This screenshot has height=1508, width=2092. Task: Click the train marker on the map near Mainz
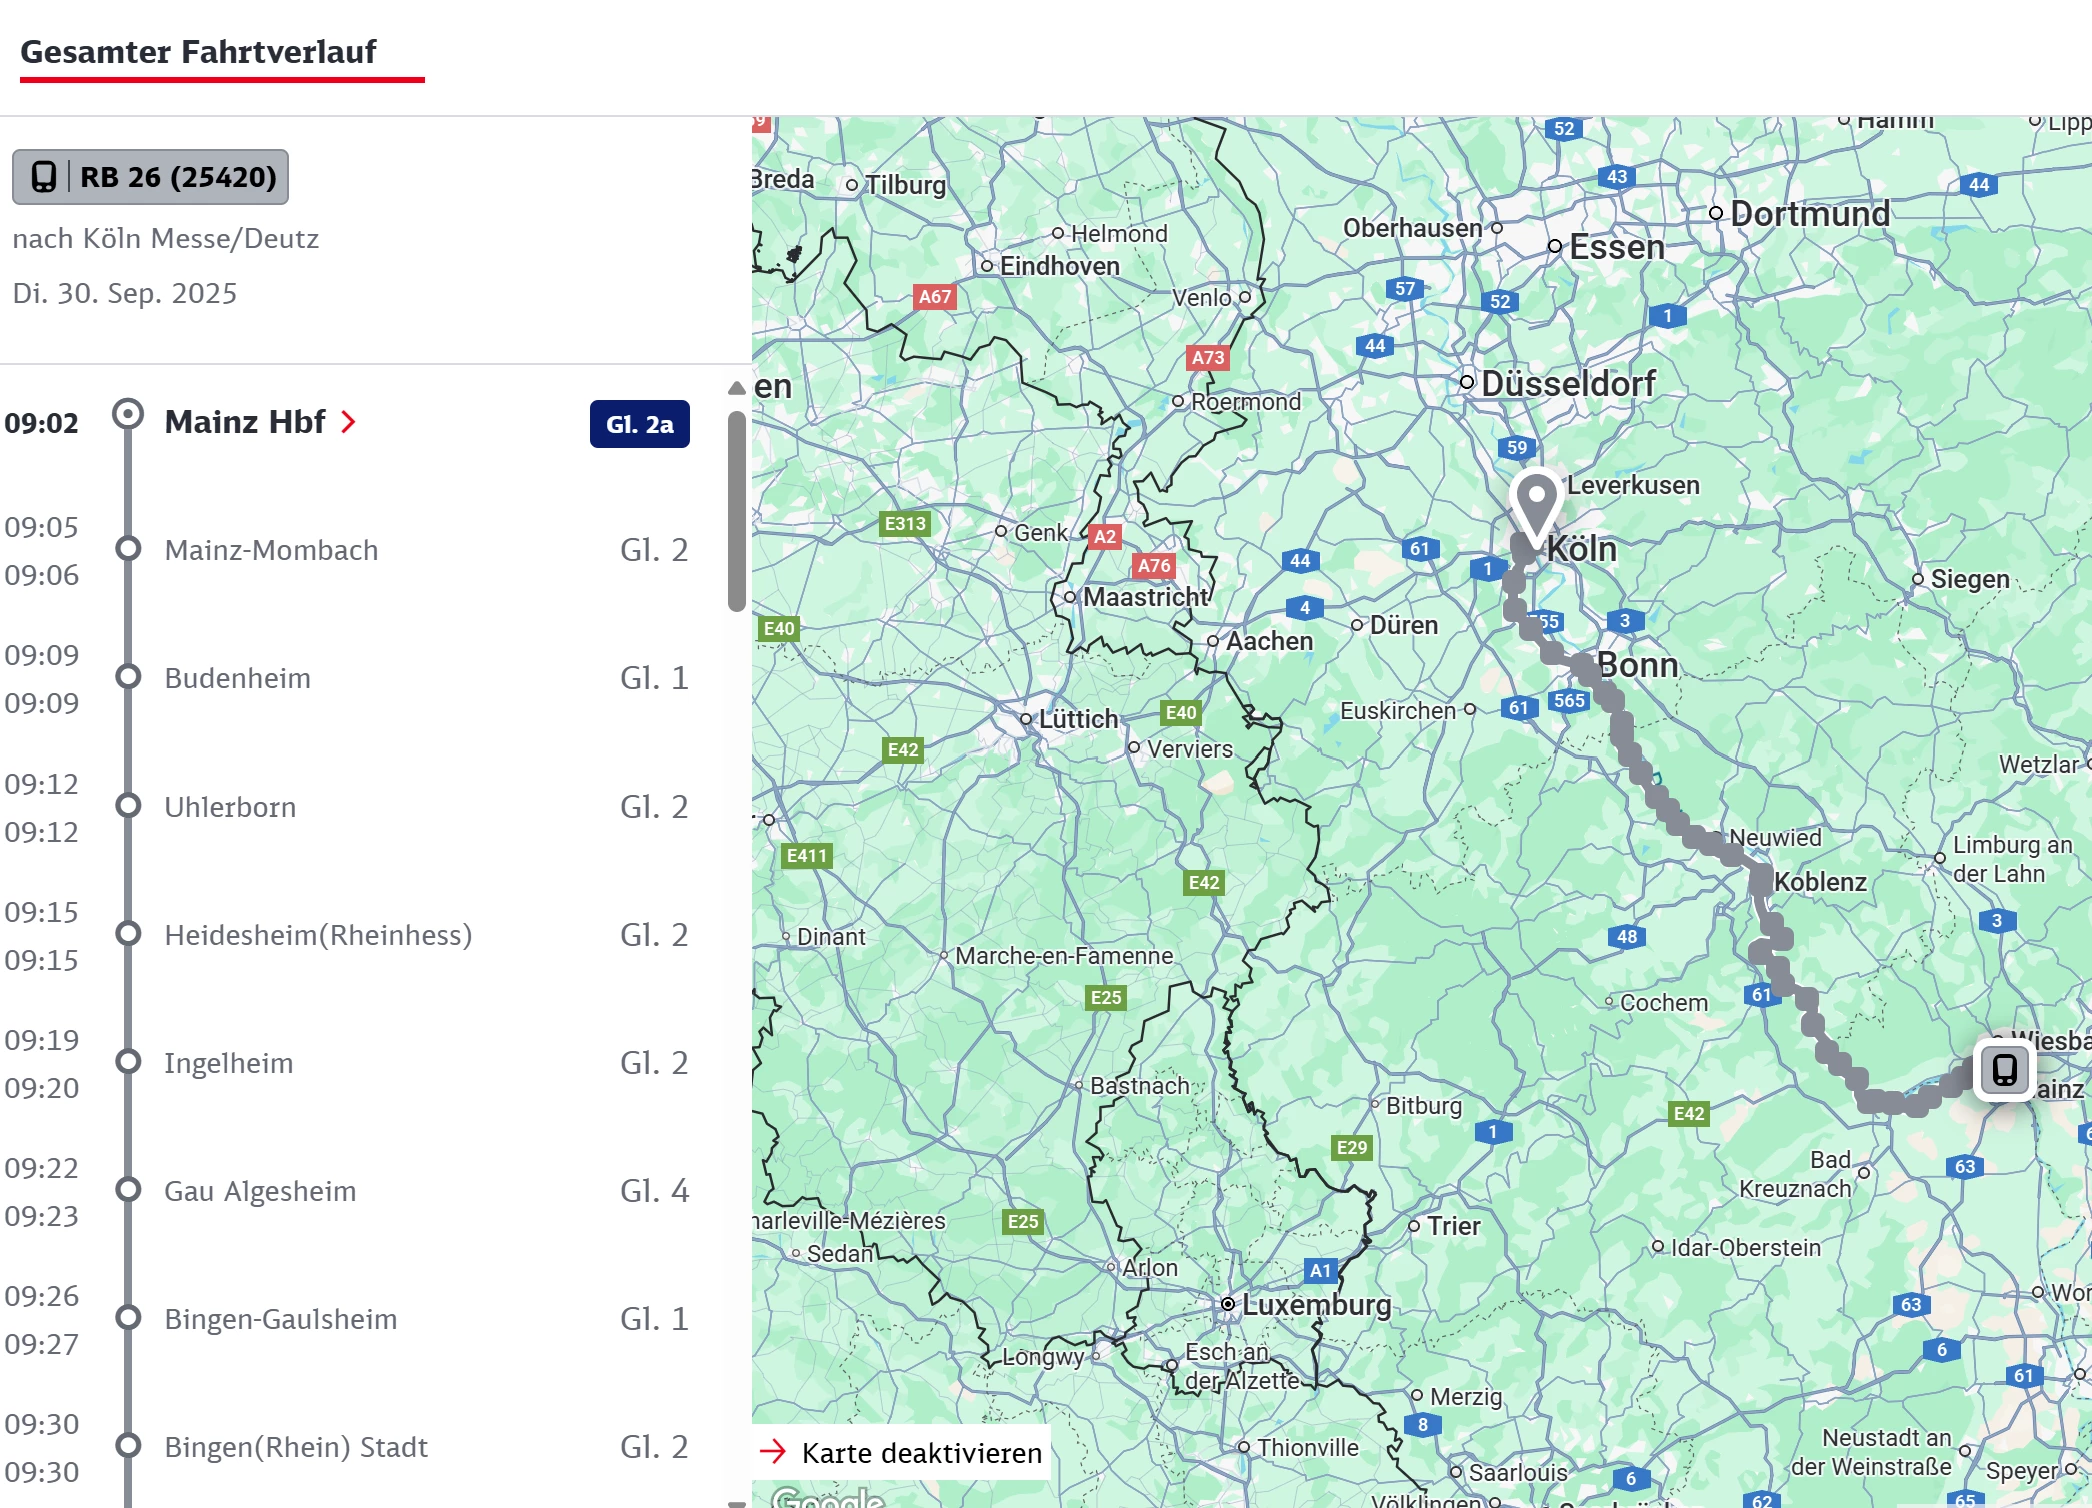click(x=2004, y=1070)
